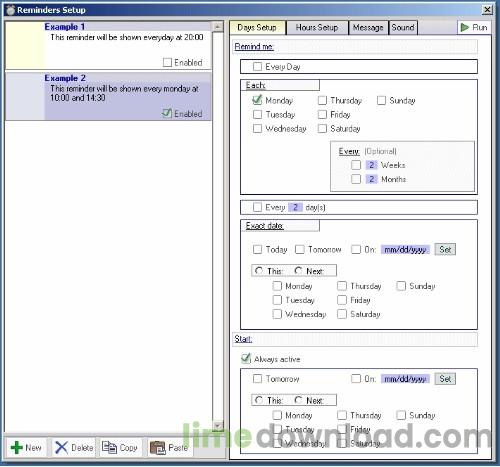This screenshot has height=467, width=500.
Task: Click the green plus New icon
Action: click(16, 447)
